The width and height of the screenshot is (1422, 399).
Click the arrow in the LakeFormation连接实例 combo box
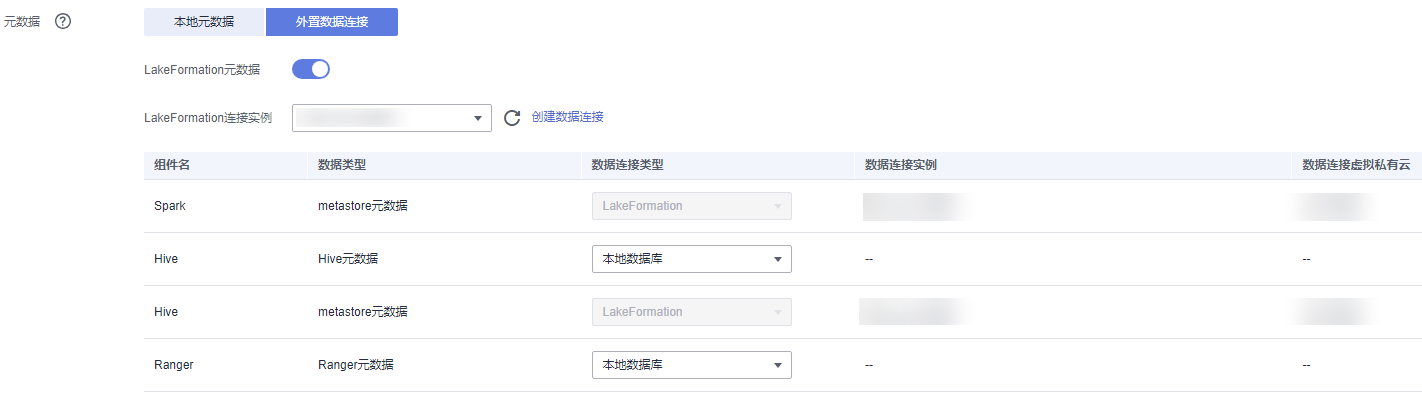478,118
